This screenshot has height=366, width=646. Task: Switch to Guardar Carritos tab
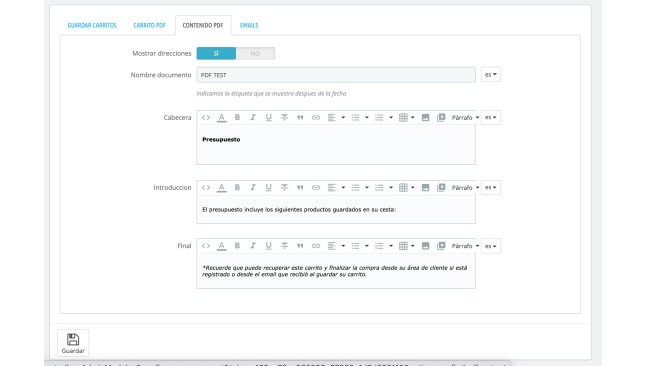tap(92, 25)
